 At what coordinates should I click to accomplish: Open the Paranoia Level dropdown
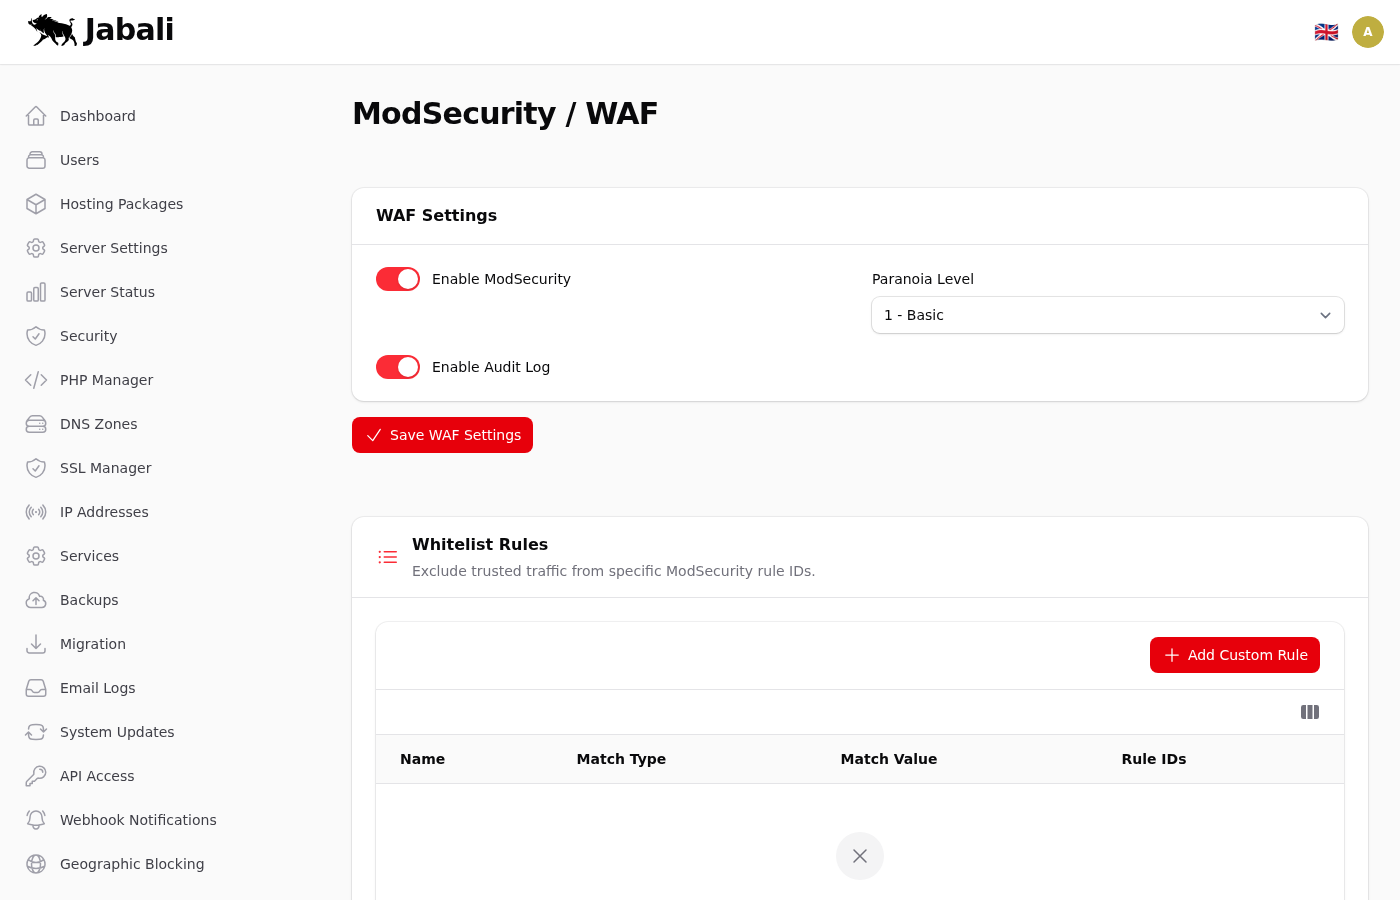(1107, 315)
